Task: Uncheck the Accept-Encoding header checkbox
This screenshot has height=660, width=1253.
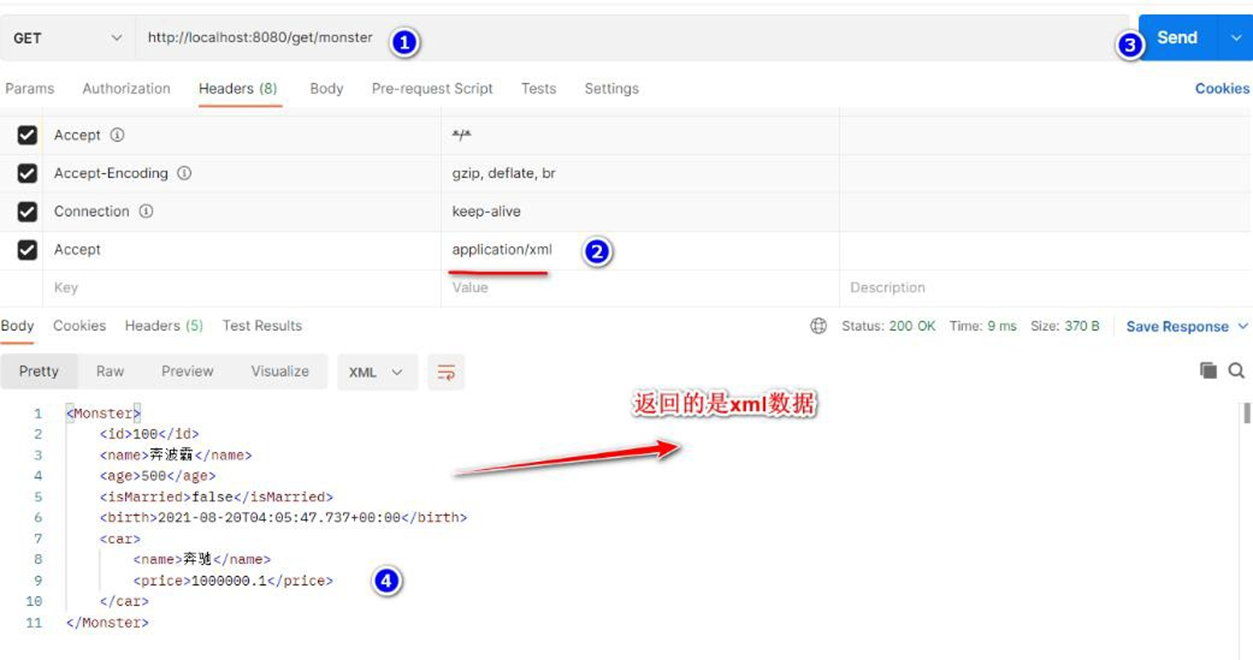Action: point(27,173)
